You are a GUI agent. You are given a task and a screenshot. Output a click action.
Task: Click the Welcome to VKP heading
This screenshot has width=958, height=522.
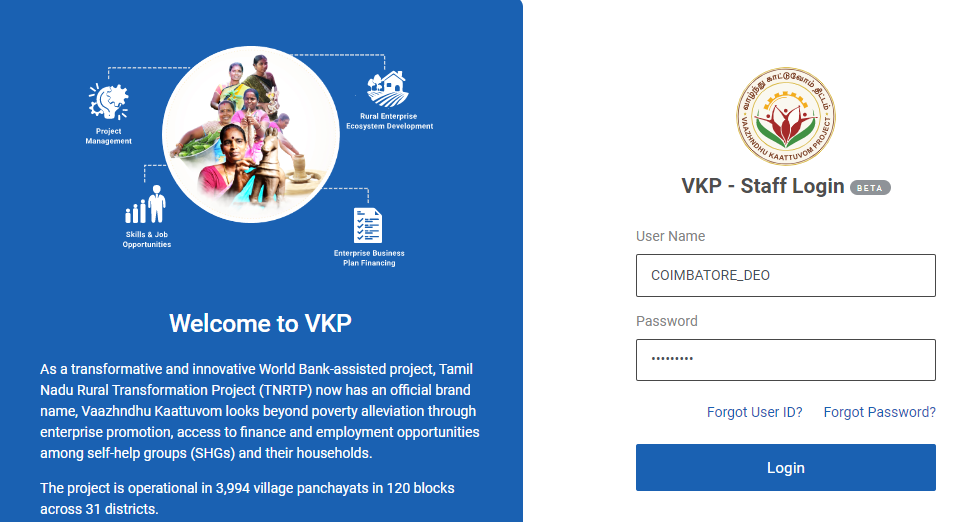click(x=260, y=323)
